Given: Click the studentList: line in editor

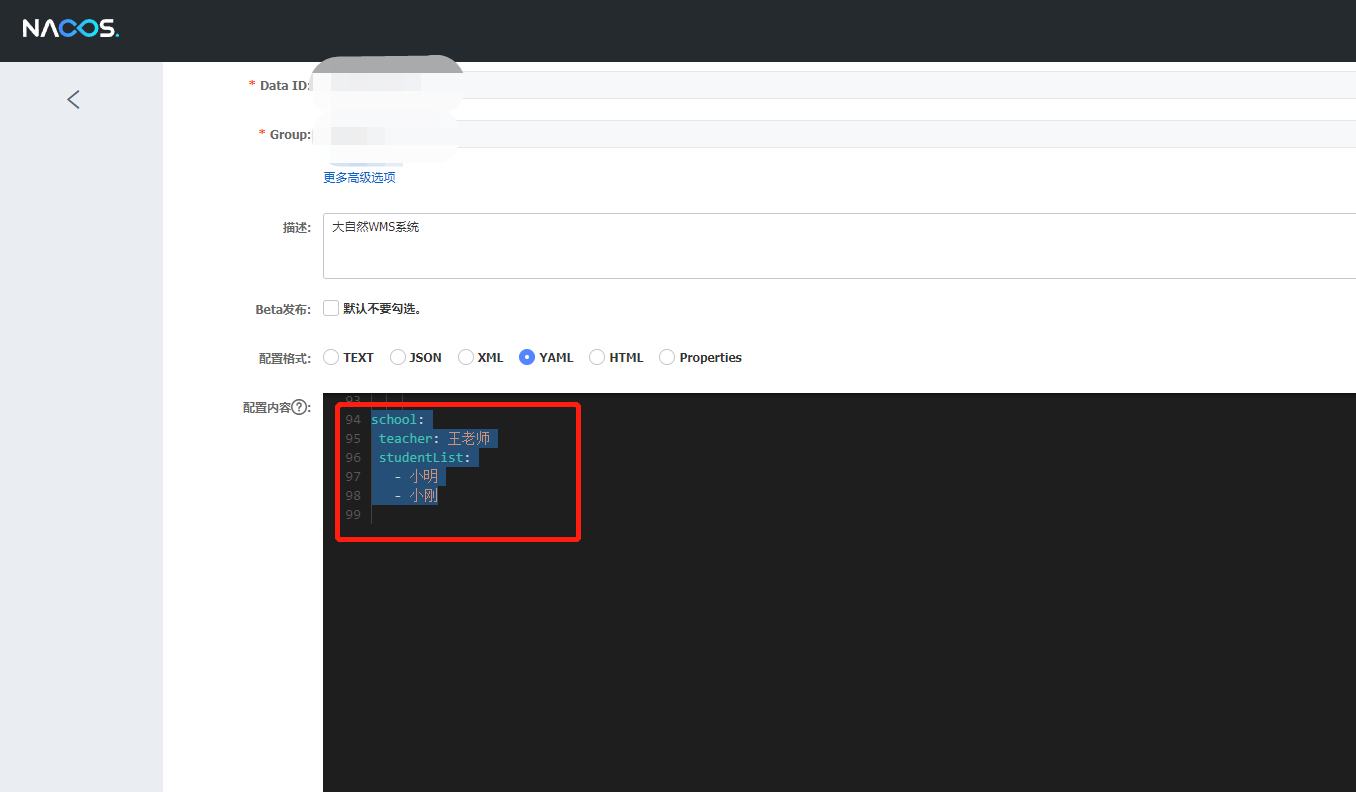Looking at the screenshot, I should point(424,458).
